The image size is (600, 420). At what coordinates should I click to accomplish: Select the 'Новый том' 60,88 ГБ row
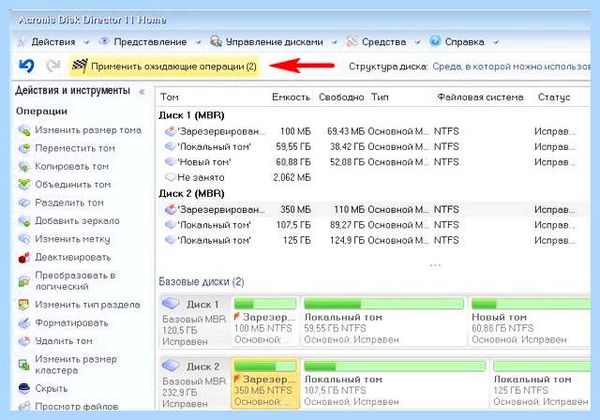click(x=373, y=162)
